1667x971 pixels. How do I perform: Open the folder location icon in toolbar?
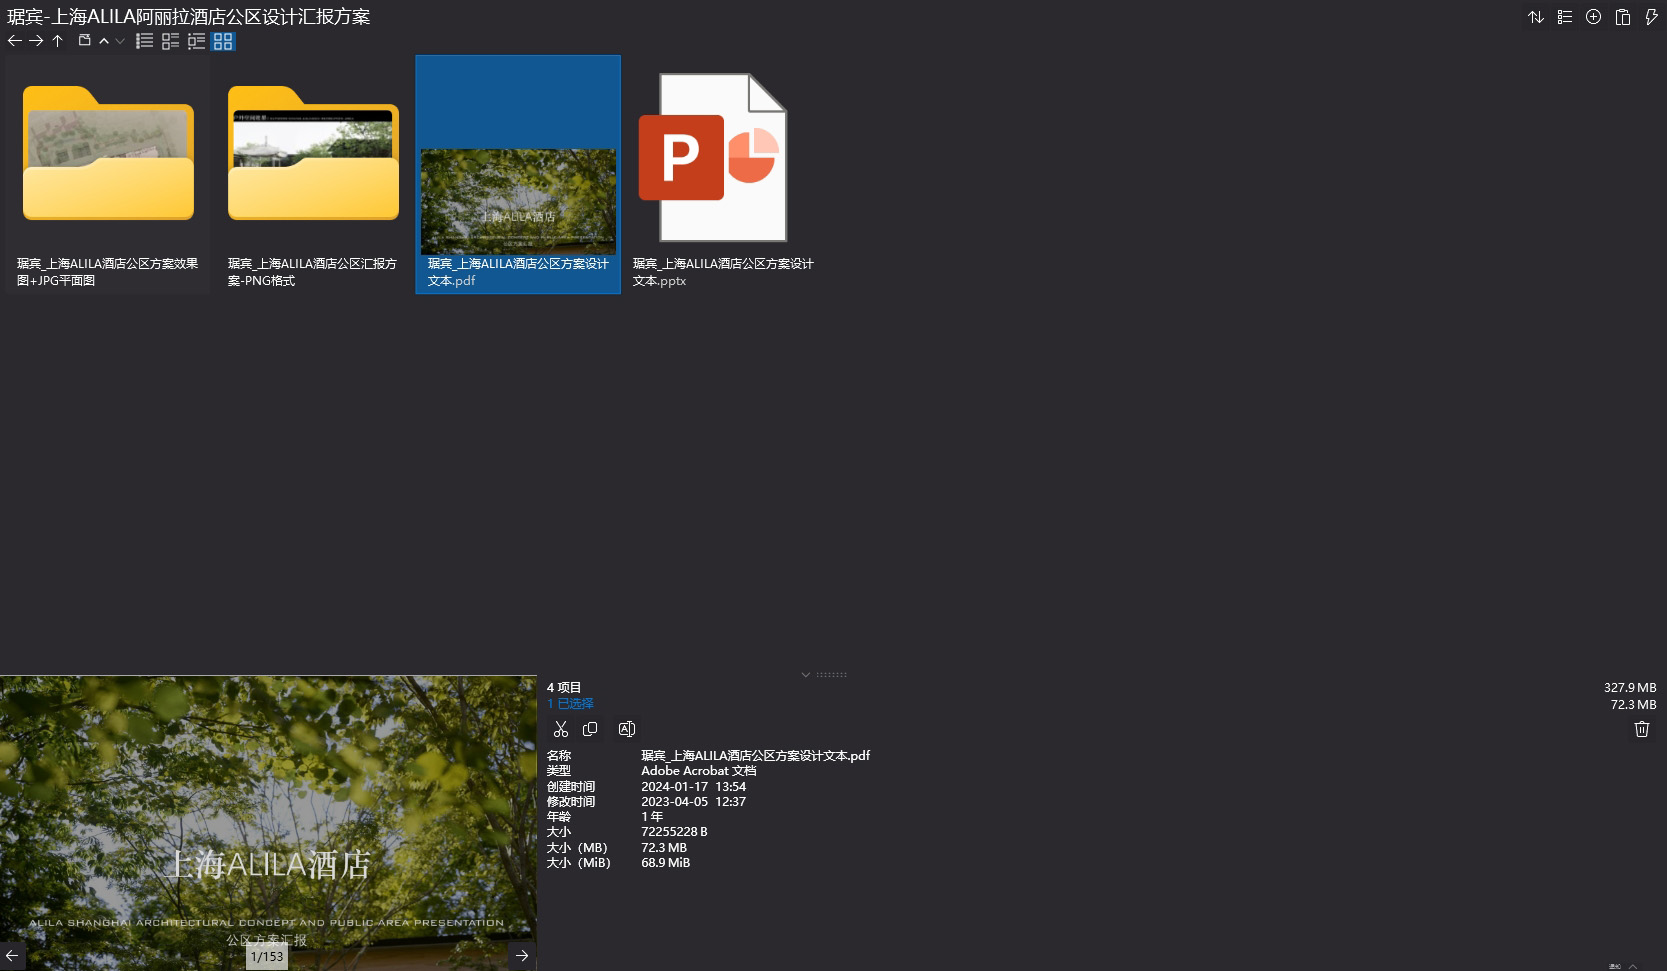click(85, 41)
